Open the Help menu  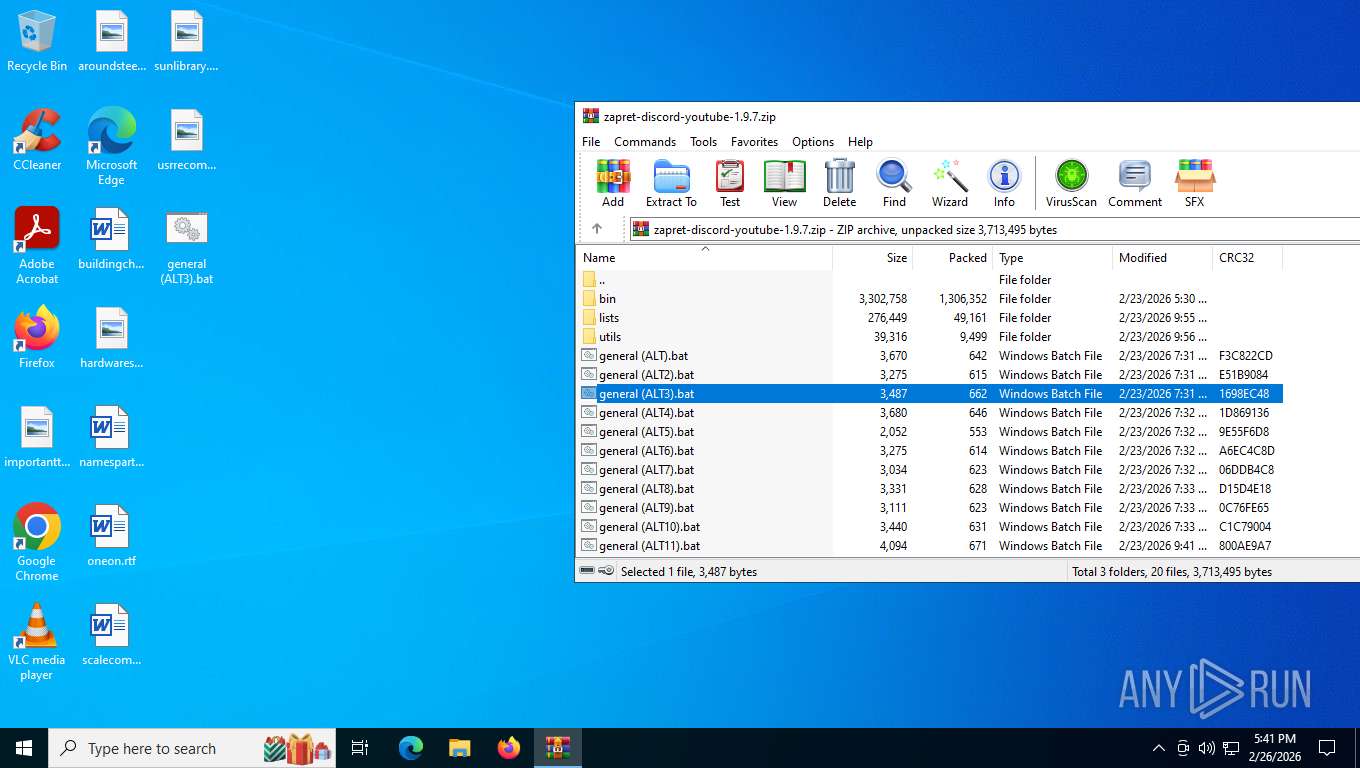pyautogui.click(x=860, y=142)
